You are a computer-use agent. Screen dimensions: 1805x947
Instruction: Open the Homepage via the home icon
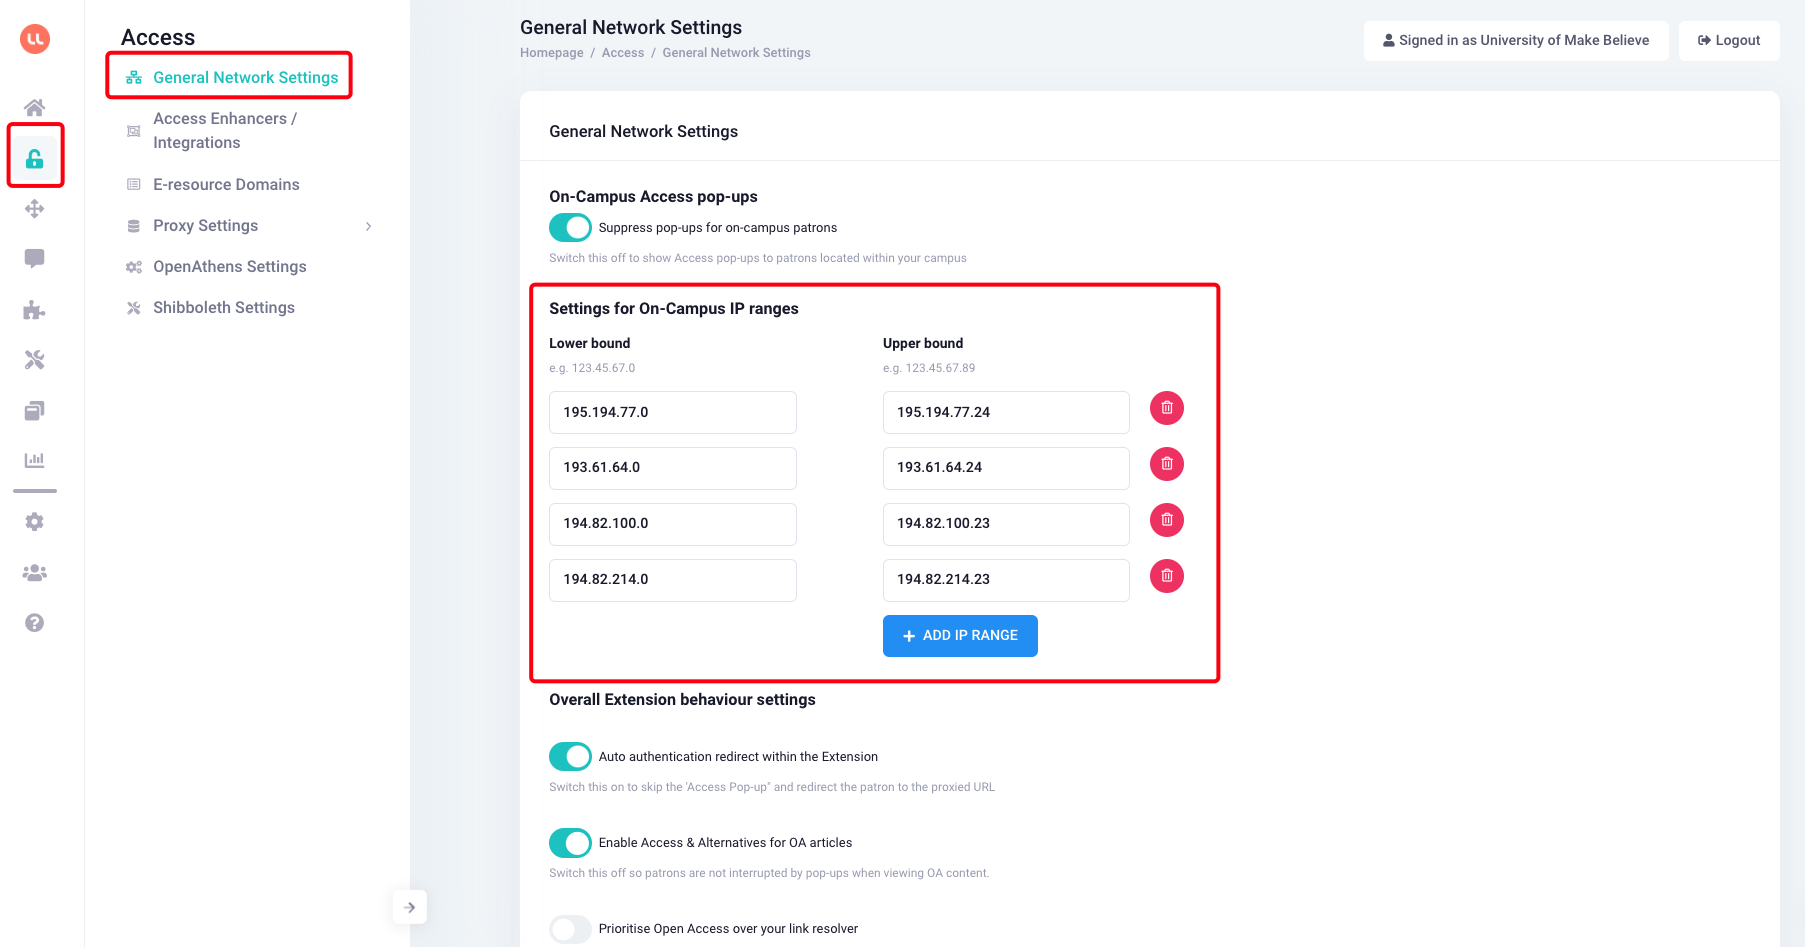pyautogui.click(x=34, y=107)
